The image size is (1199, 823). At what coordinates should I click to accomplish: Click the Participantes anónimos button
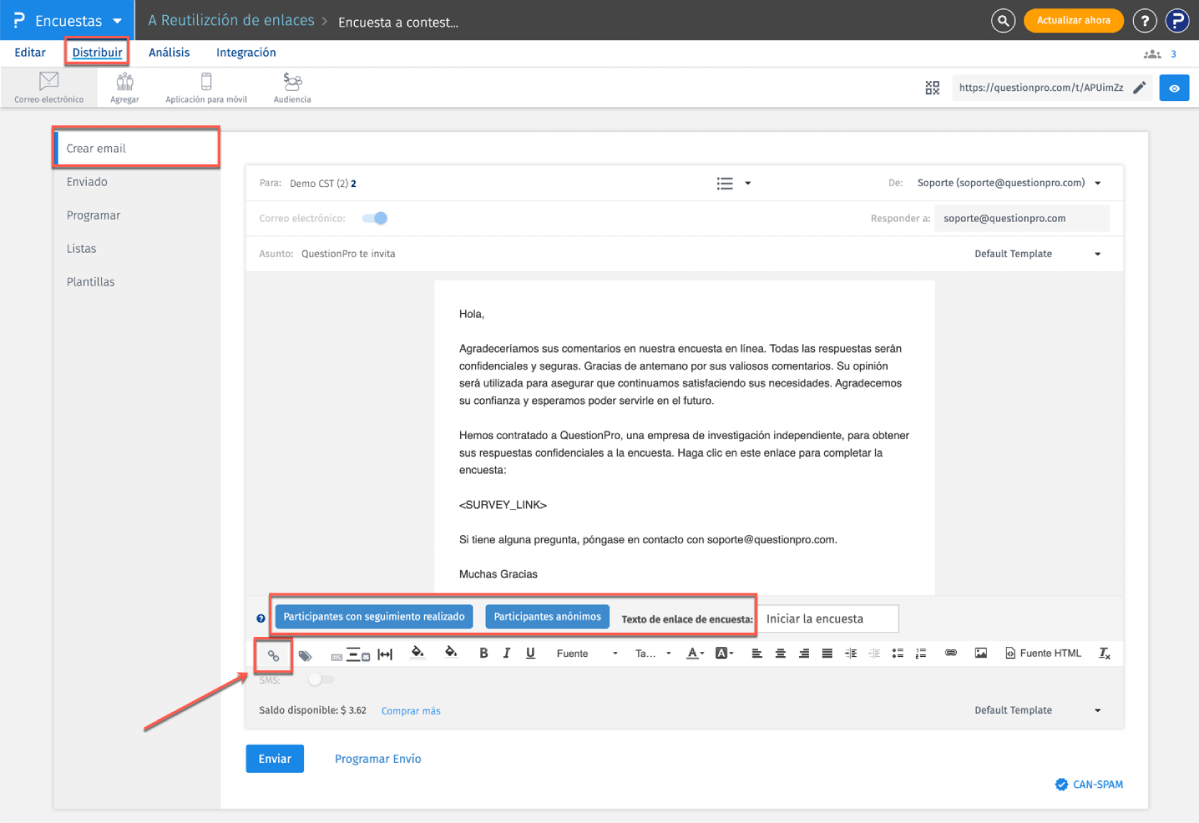click(548, 616)
